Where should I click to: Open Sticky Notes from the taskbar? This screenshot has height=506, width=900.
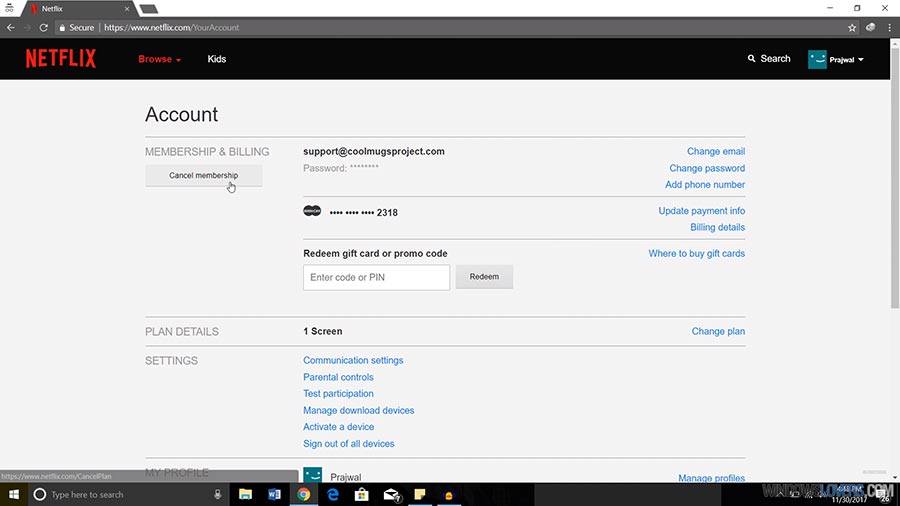420,494
